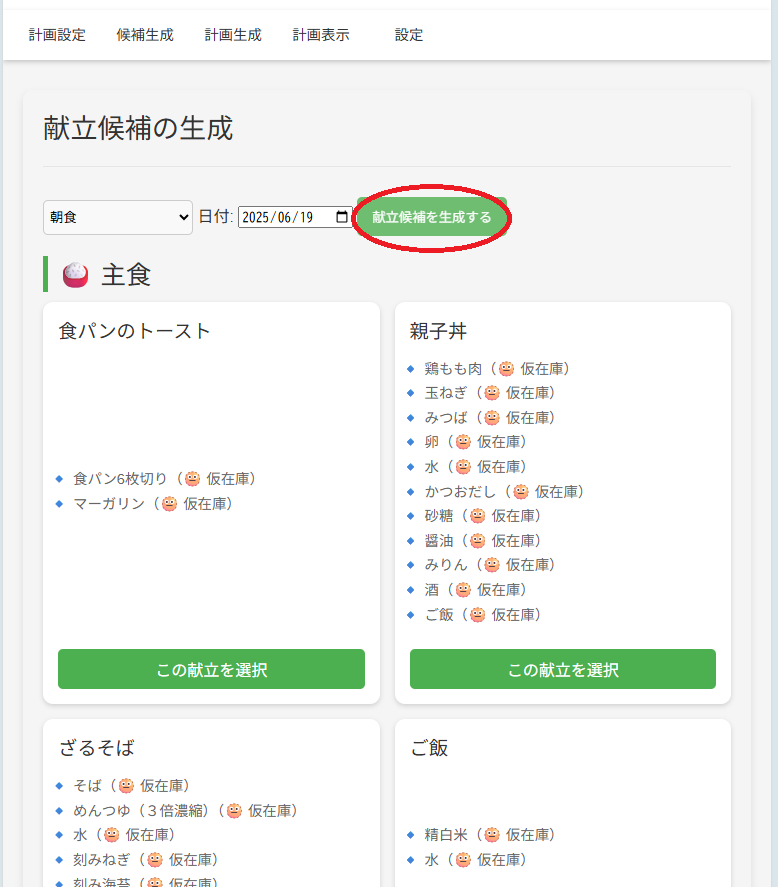Click the 主食 section heading
This screenshot has width=778, height=887.
(x=126, y=275)
